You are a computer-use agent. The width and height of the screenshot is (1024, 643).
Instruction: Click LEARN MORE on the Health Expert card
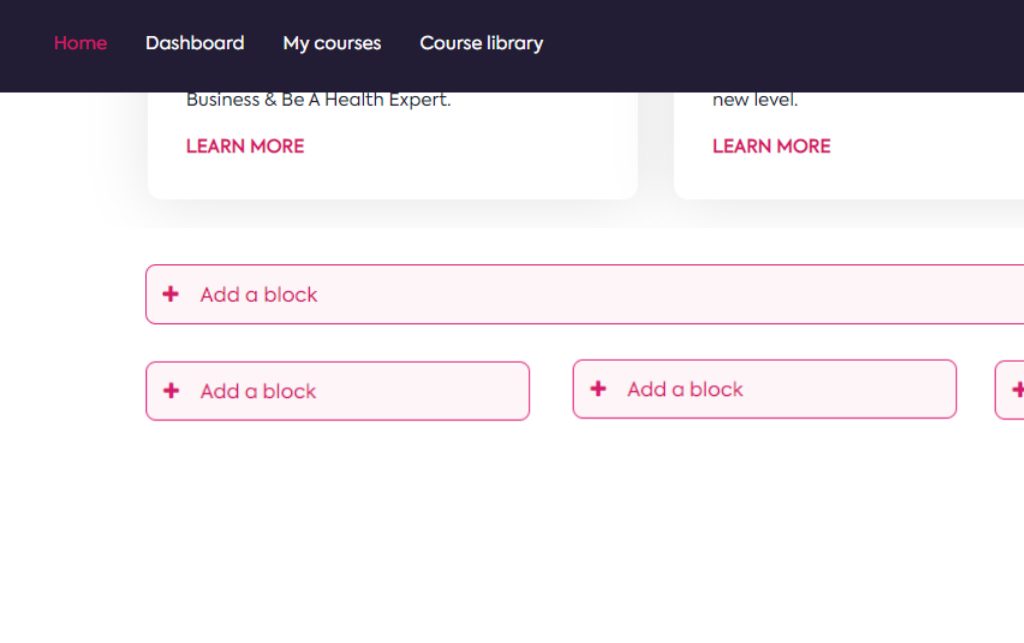pyautogui.click(x=245, y=146)
